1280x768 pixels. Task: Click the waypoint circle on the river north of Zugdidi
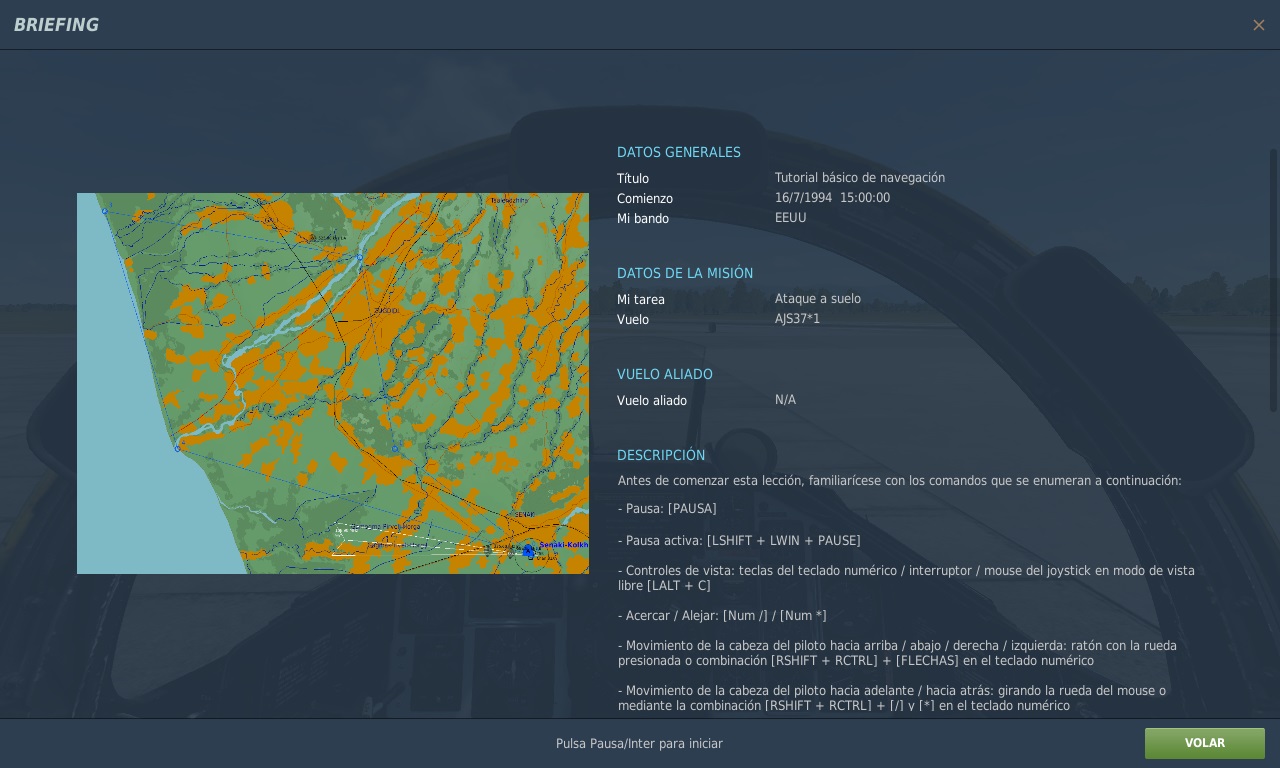click(x=360, y=257)
